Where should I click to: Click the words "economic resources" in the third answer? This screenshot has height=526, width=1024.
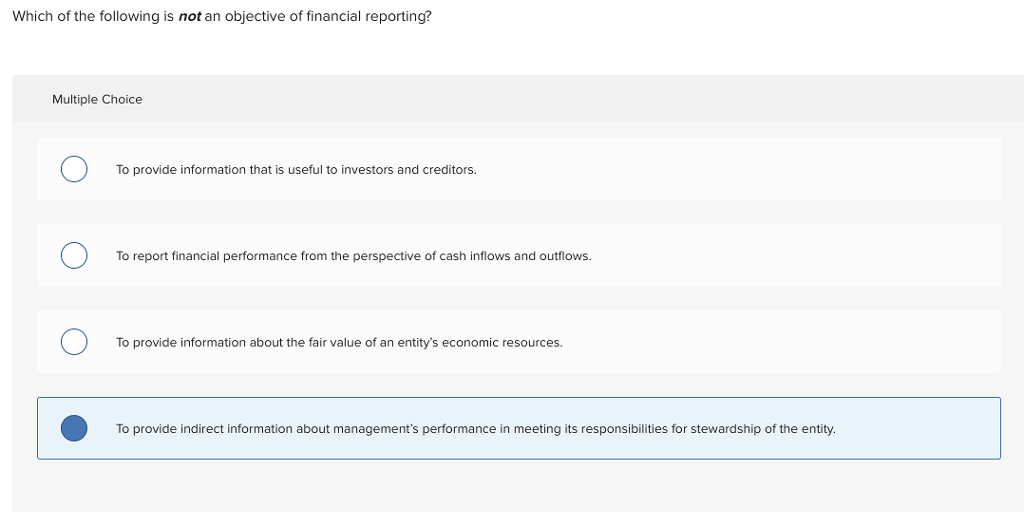point(502,343)
